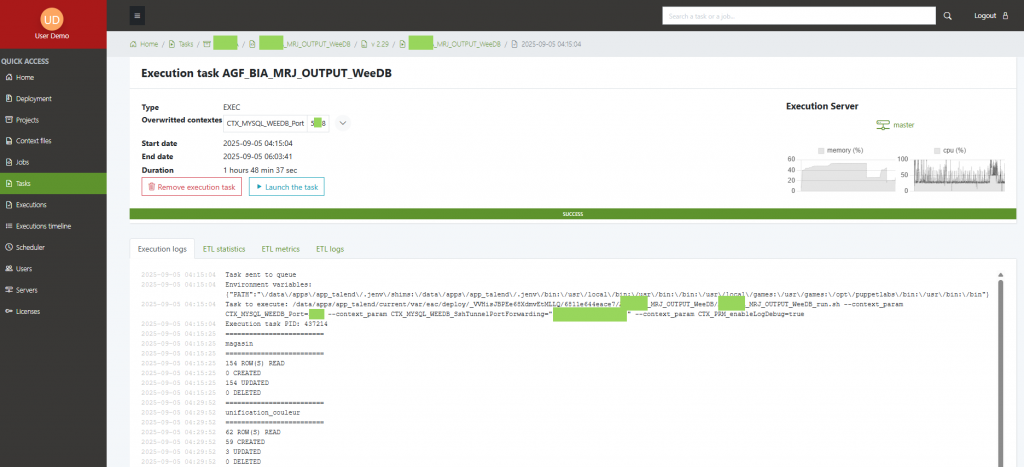Click log line Environment variables:

pos(268,285)
